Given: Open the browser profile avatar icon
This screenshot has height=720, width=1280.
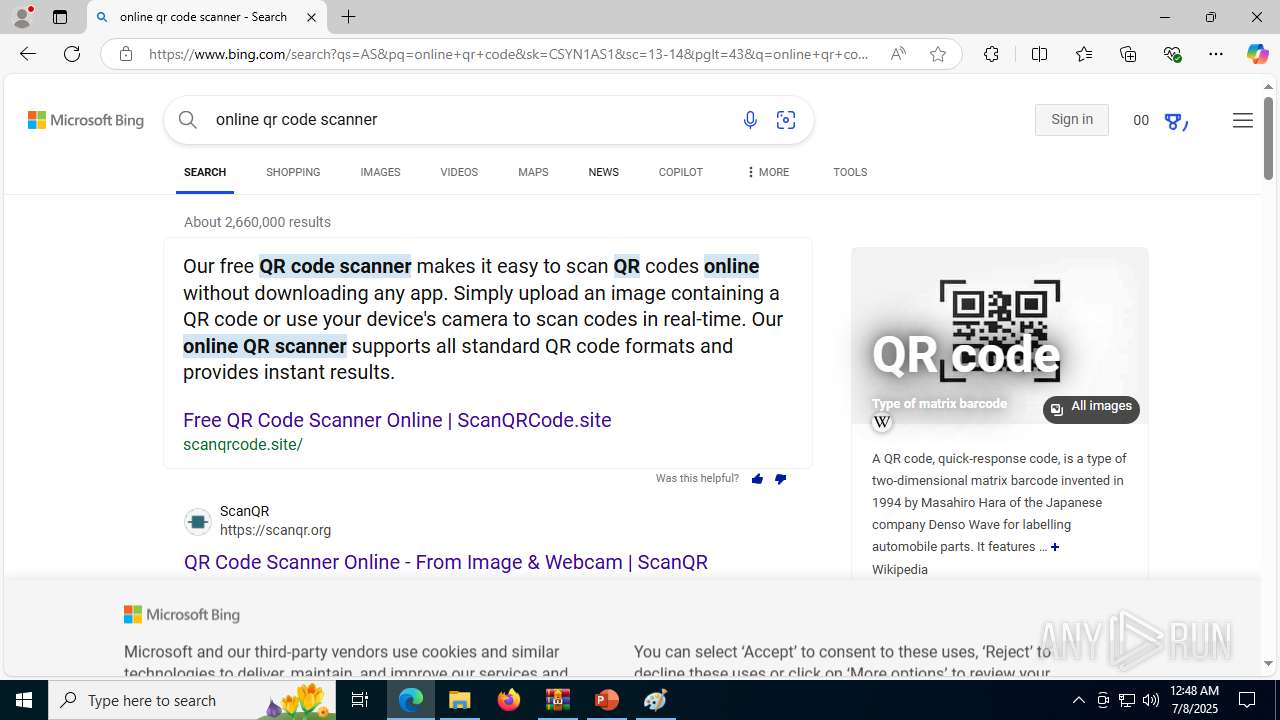Looking at the screenshot, I should [22, 17].
